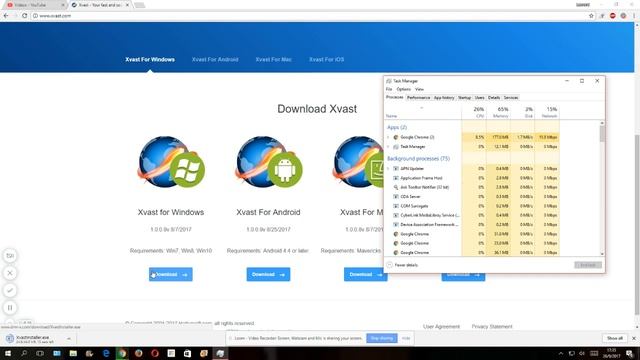Open the Options menu in Task Manager
This screenshot has width=640, height=360.
[403, 89]
